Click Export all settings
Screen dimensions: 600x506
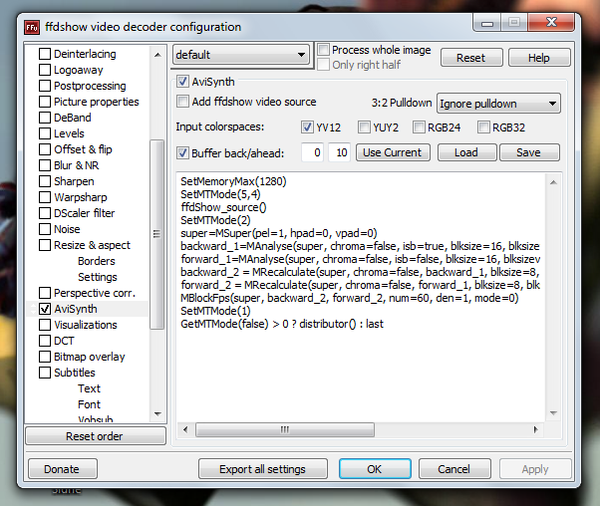[262, 469]
